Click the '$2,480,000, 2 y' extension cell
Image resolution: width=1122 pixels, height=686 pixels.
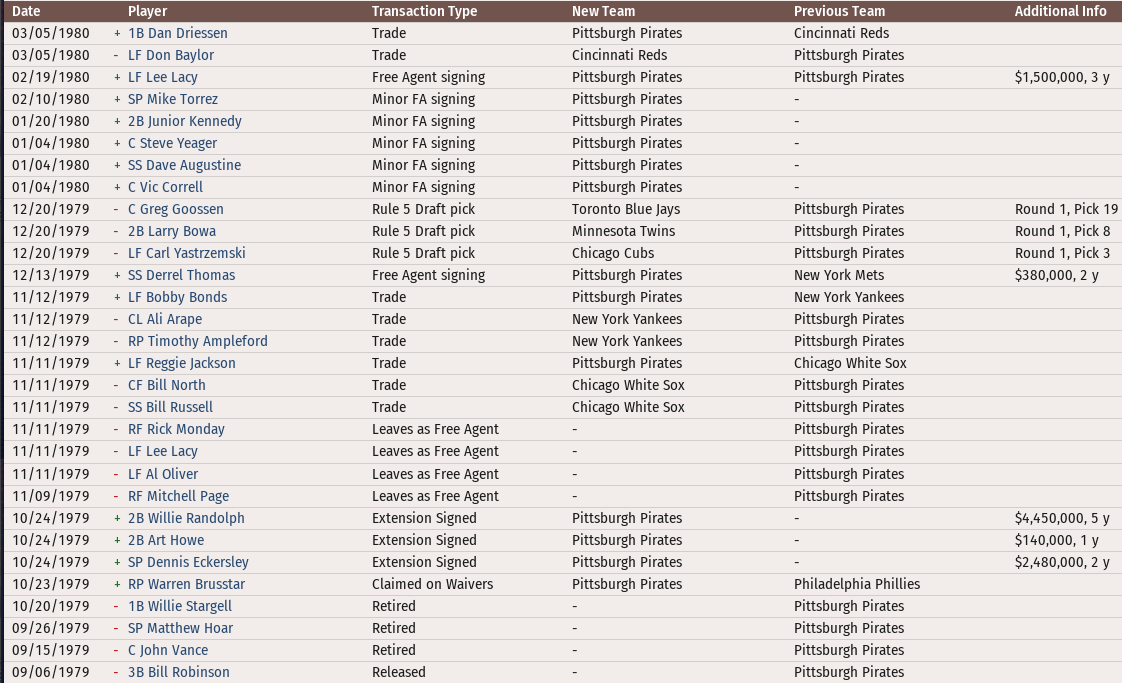click(x=1062, y=562)
